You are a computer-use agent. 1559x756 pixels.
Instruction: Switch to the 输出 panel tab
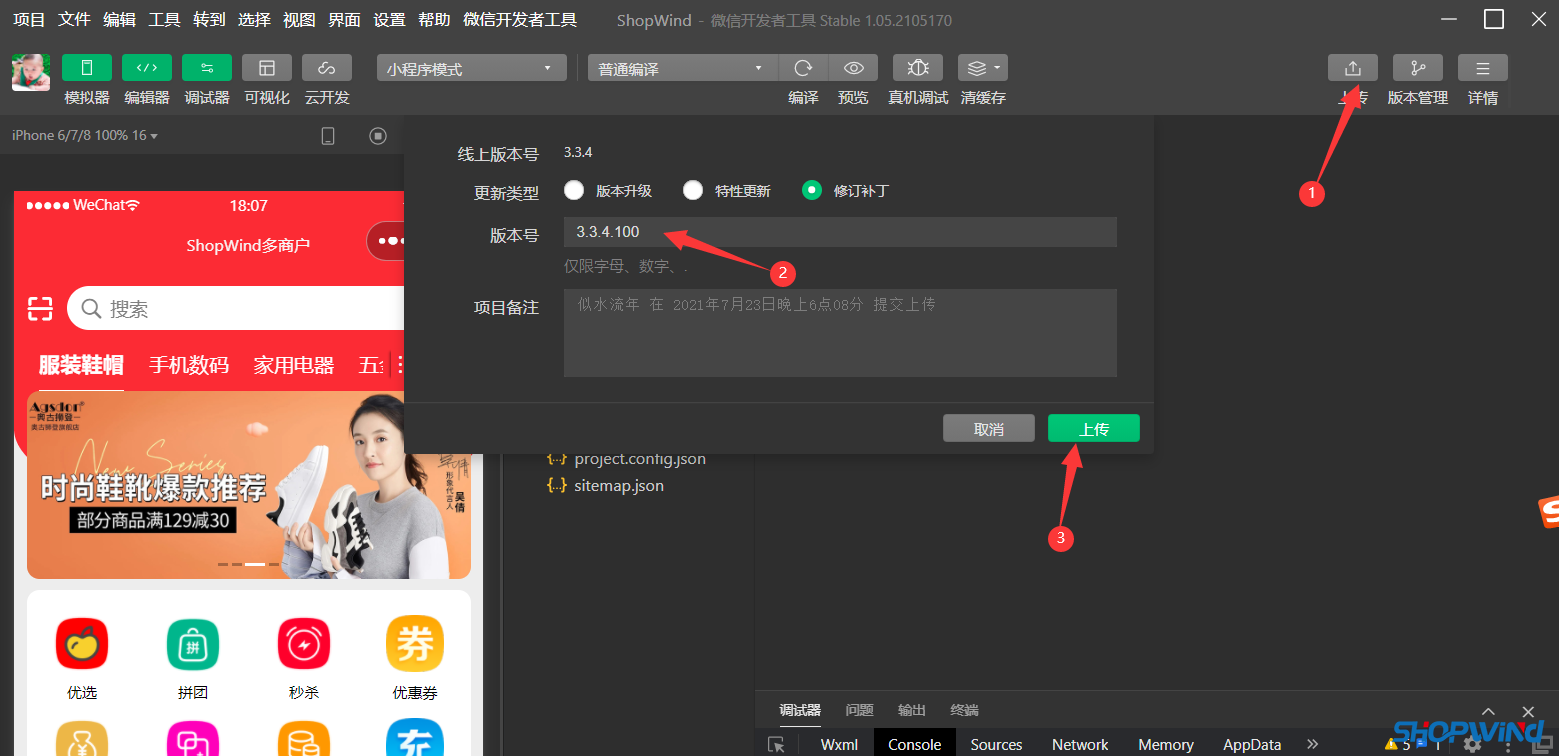[x=912, y=710]
